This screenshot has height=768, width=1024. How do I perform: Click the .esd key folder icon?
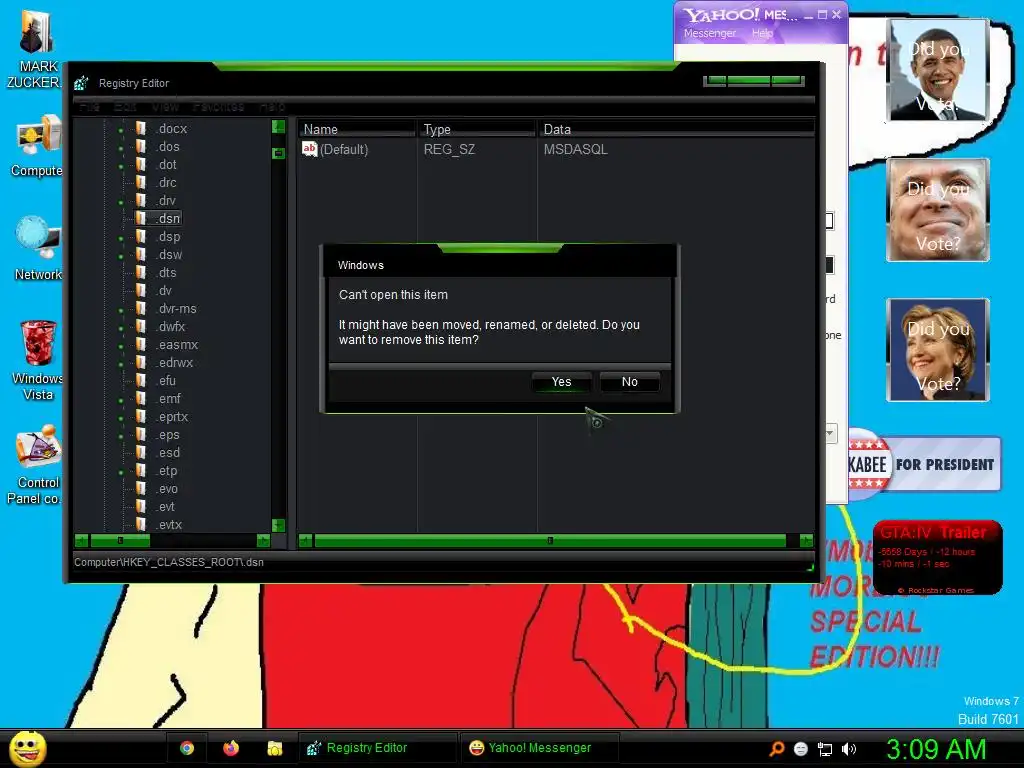tap(141, 452)
